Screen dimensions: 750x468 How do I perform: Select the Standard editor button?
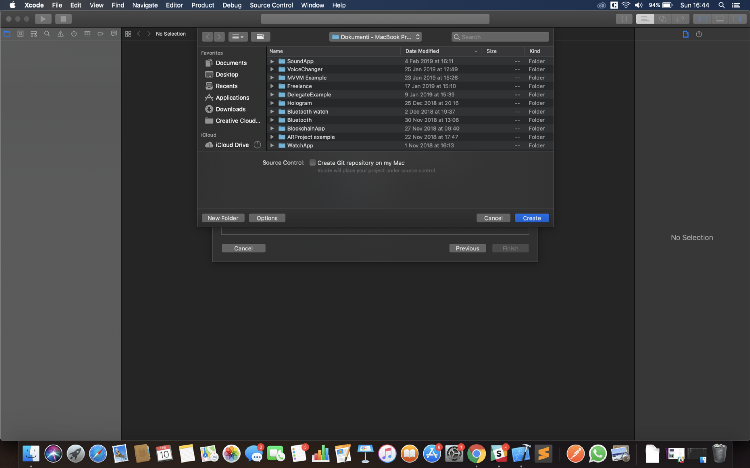coord(645,19)
